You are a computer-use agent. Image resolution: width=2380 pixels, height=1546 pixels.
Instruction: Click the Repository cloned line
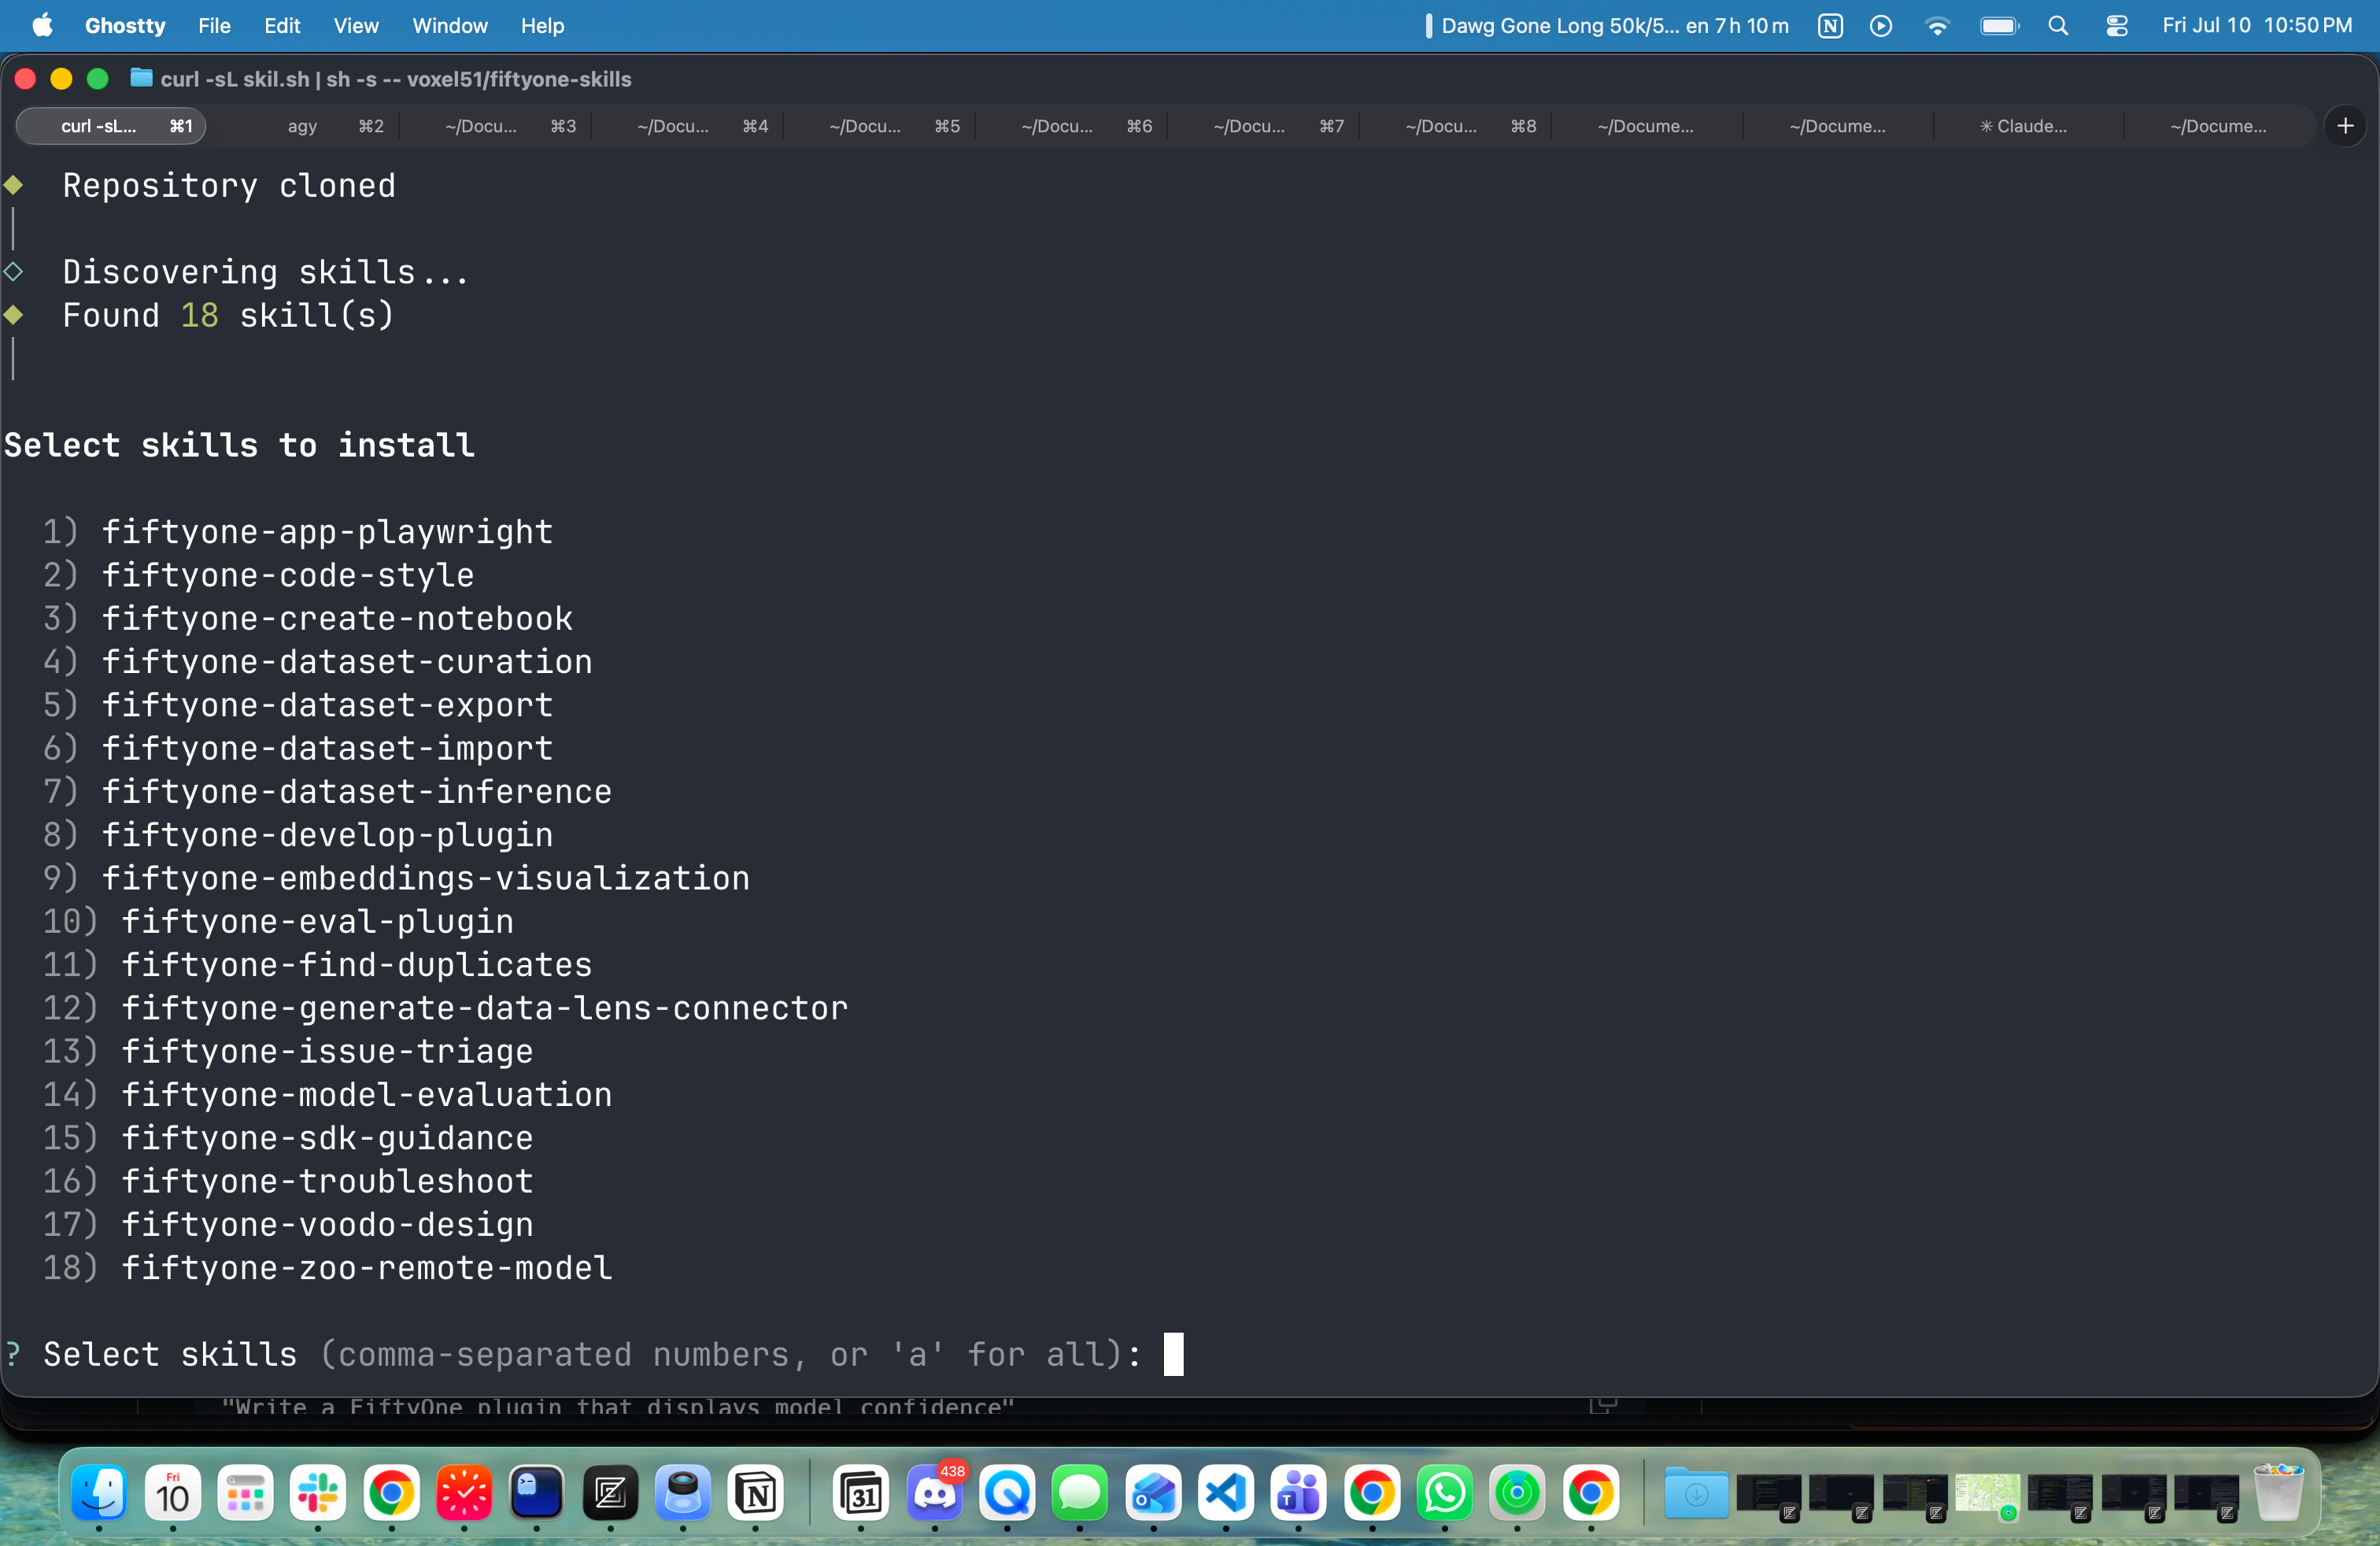[x=229, y=185]
